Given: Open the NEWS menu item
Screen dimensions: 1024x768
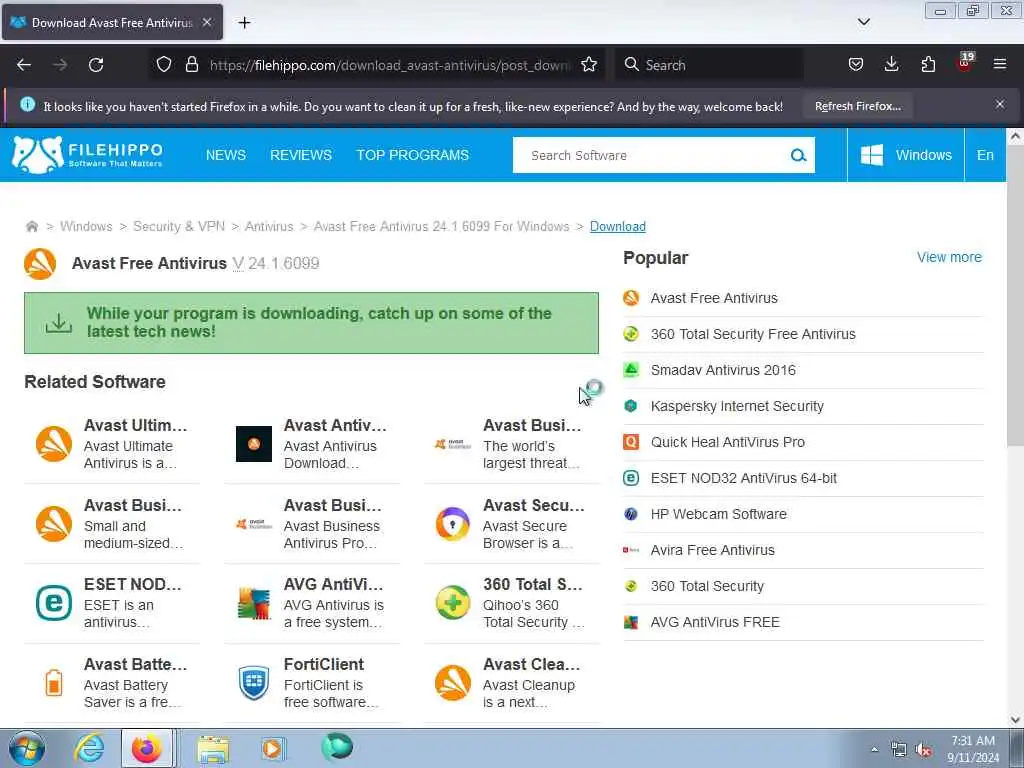Looking at the screenshot, I should point(226,155).
